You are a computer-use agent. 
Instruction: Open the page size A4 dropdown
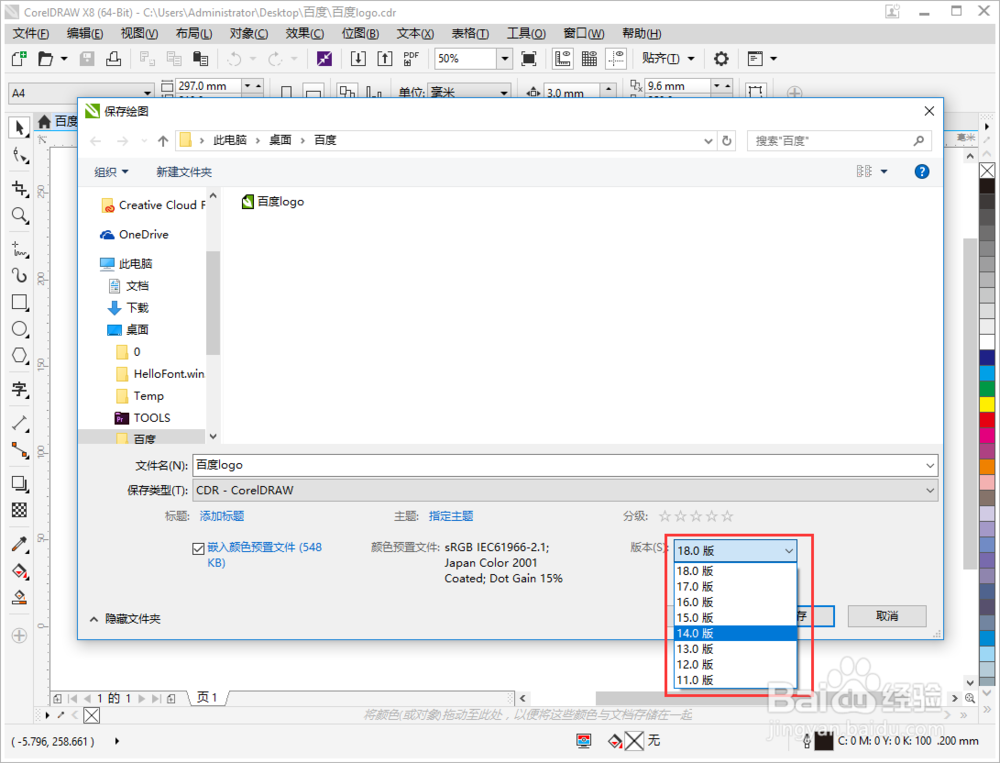147,93
